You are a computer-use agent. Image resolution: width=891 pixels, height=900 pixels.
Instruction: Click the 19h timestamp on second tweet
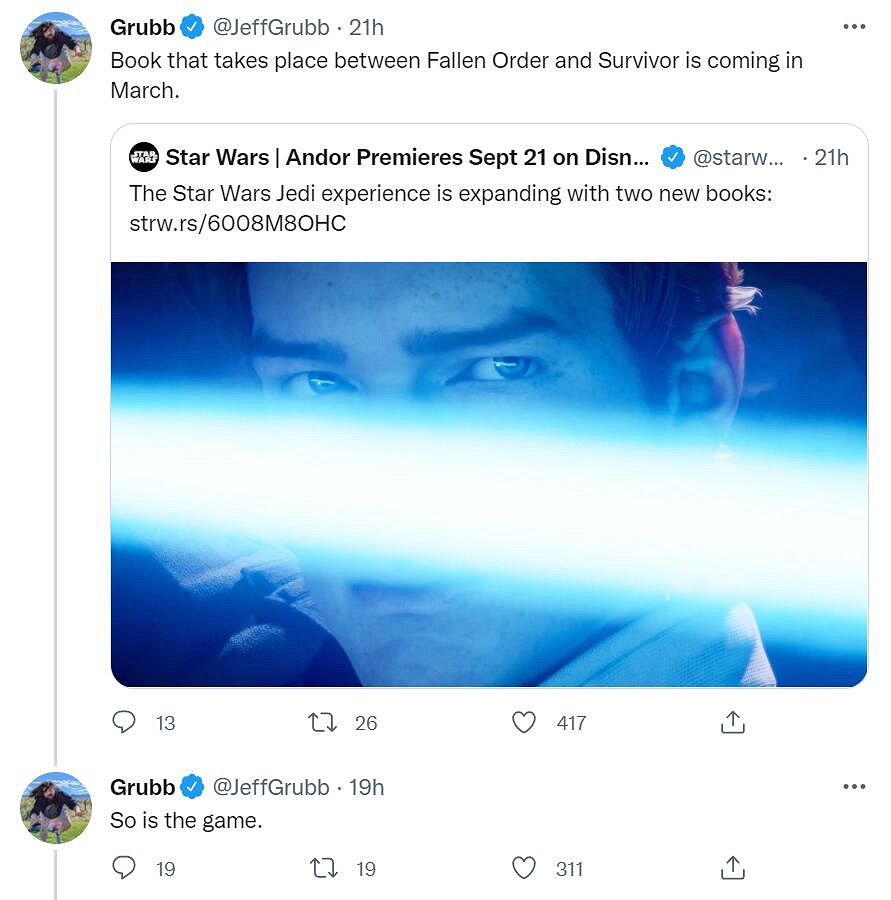pos(366,787)
